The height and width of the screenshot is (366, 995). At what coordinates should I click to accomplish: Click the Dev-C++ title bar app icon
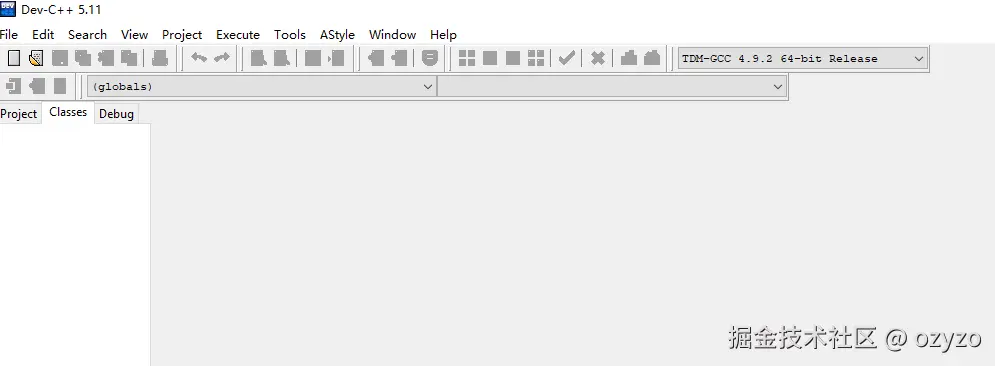8,9
